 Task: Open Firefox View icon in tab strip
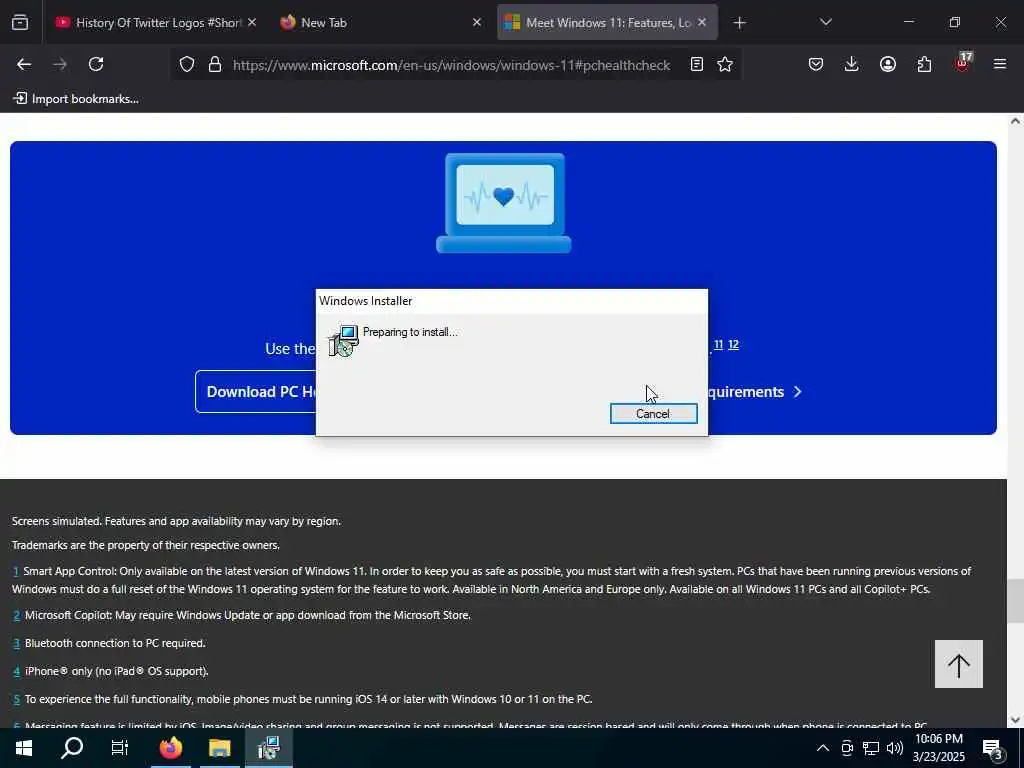click(20, 22)
